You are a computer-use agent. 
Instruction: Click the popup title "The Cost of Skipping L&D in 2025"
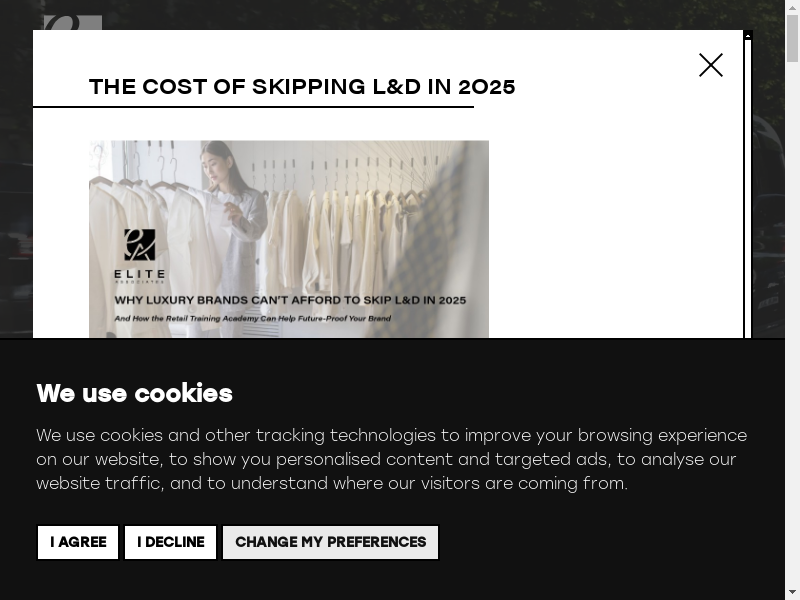(x=302, y=87)
